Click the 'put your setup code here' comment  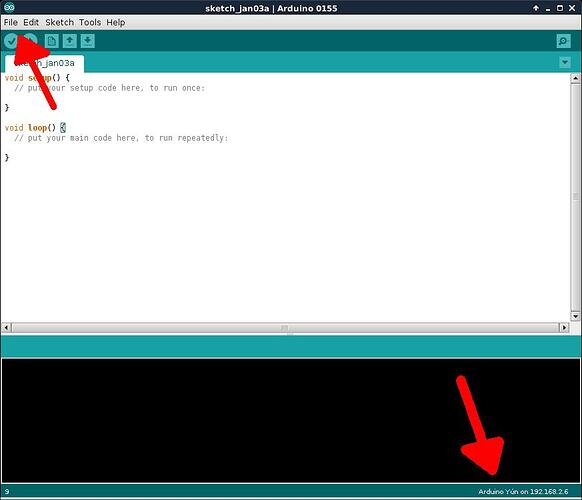pos(109,88)
